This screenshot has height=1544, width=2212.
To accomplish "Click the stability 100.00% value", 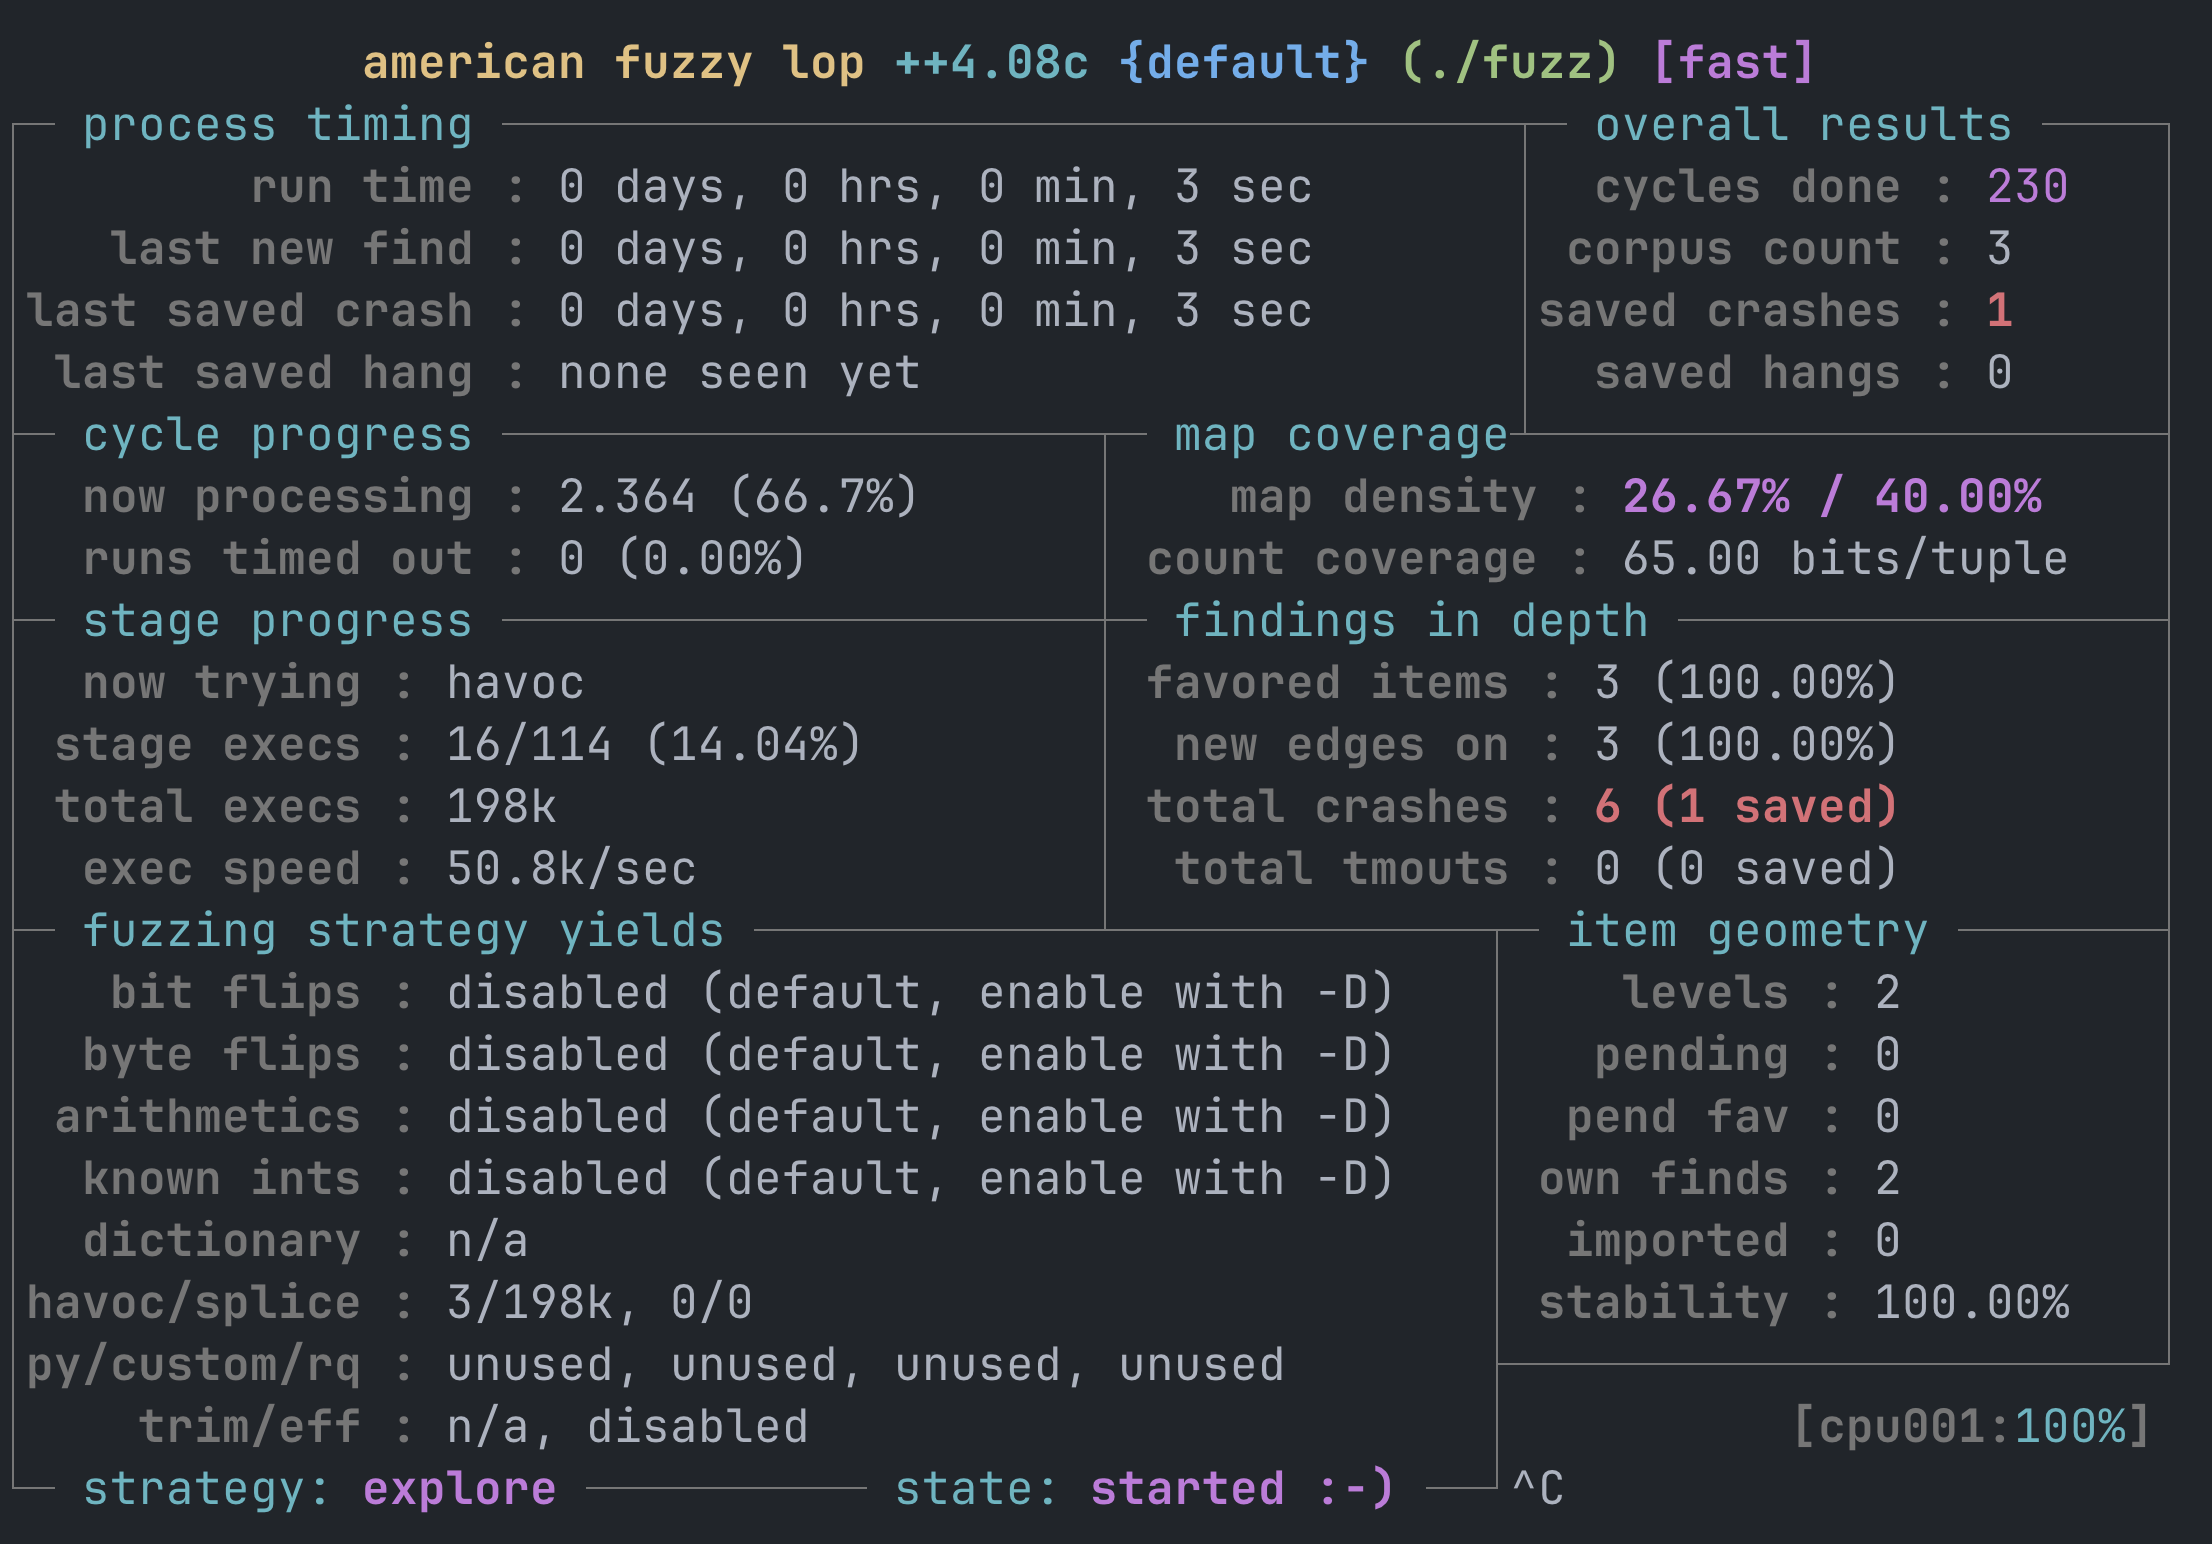I will click(x=1970, y=1304).
